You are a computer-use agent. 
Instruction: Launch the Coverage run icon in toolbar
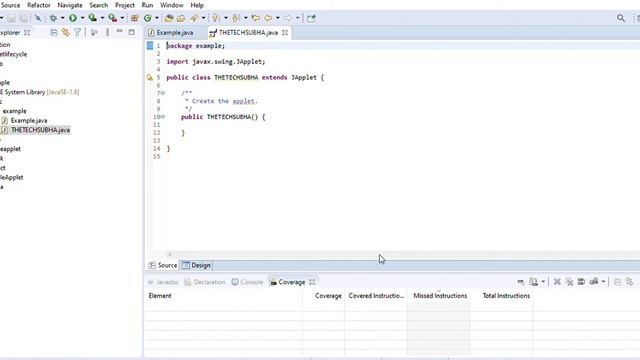[93, 18]
